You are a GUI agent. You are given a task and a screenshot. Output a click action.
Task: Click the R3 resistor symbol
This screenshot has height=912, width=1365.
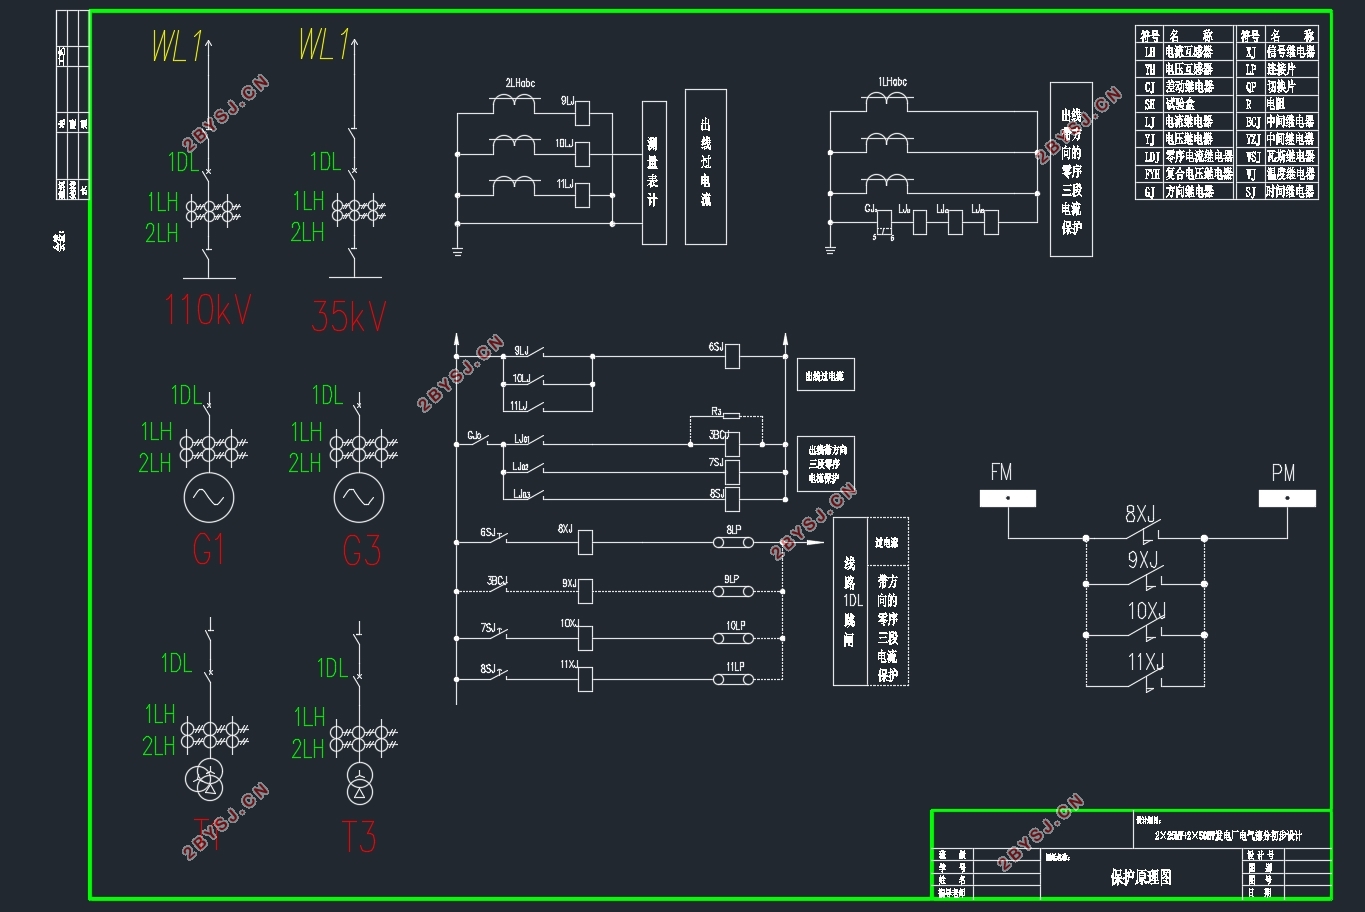point(731,415)
